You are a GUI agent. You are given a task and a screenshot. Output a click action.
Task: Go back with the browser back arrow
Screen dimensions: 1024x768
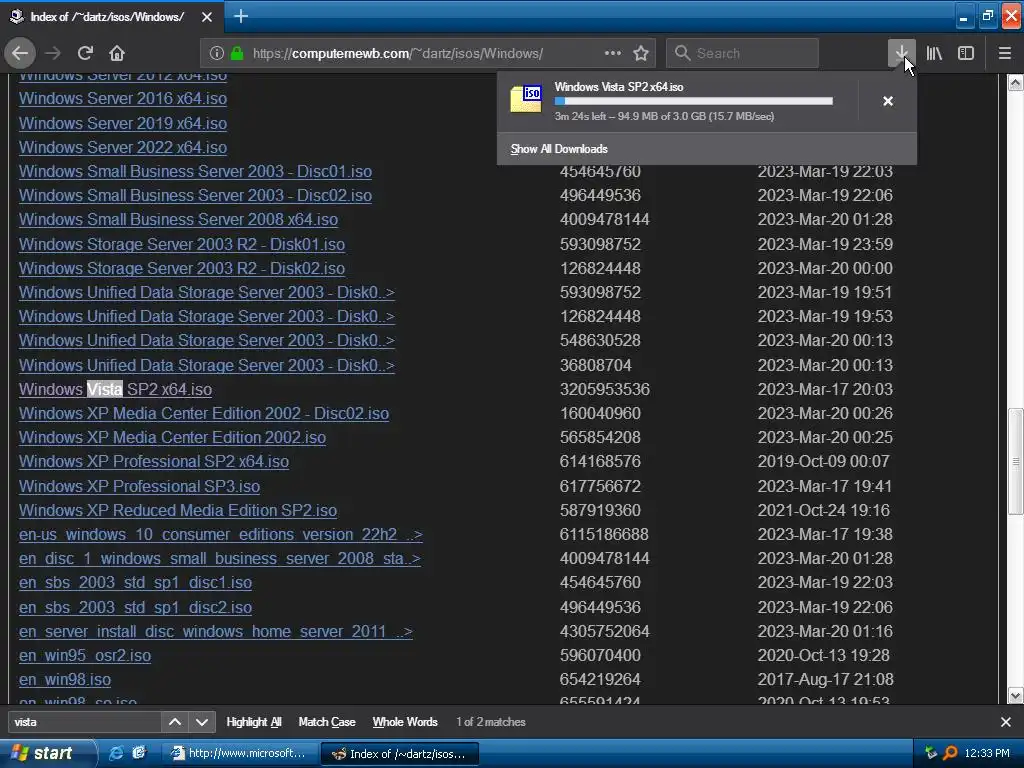coord(20,53)
